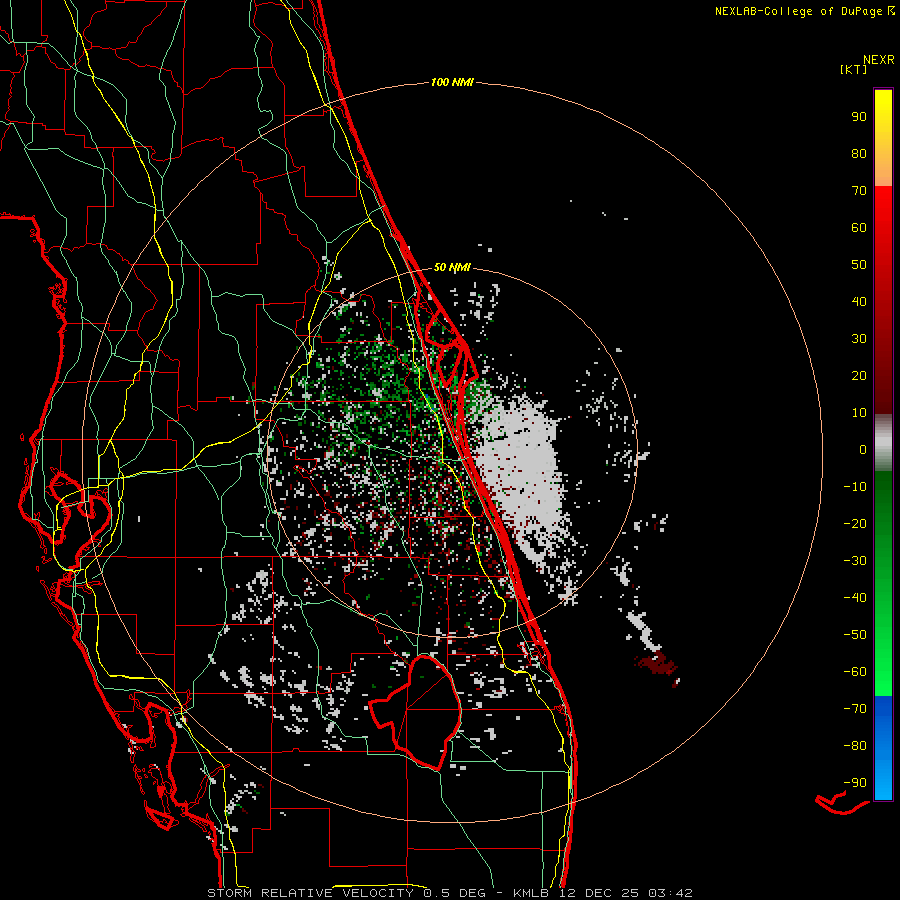Click the -40 value on the velocity scale

[855, 598]
